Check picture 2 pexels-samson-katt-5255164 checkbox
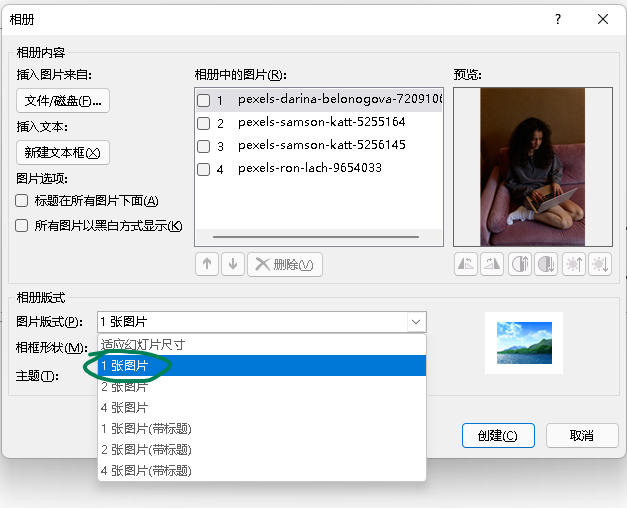The height and width of the screenshot is (508, 627). point(204,123)
